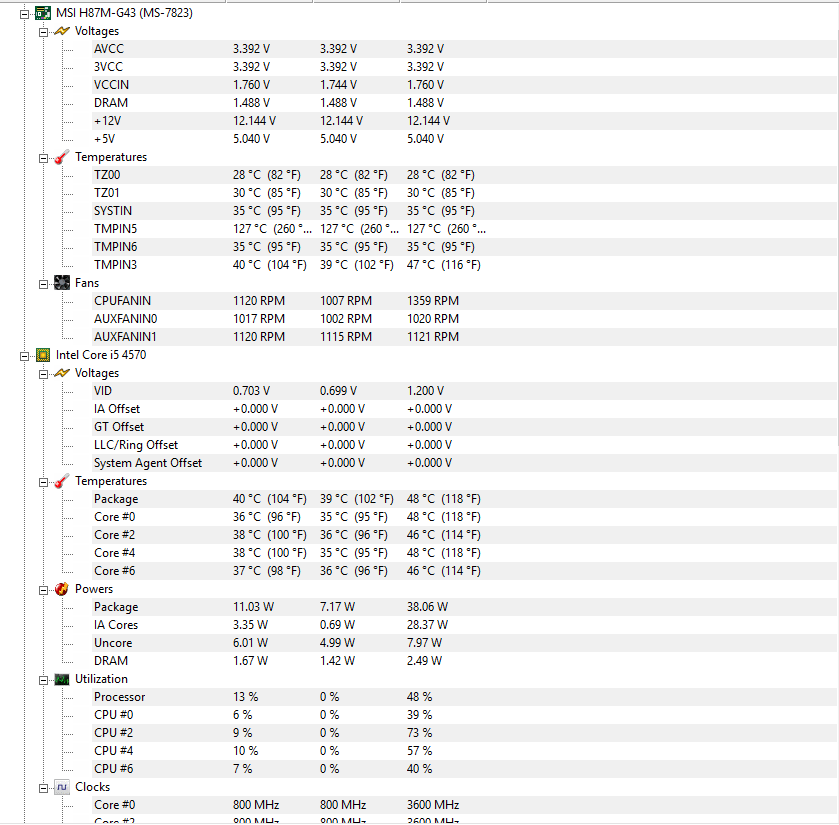Click the 1359 RPM CPUFANIN max value
Screen dimensions: 839x825
coord(433,301)
